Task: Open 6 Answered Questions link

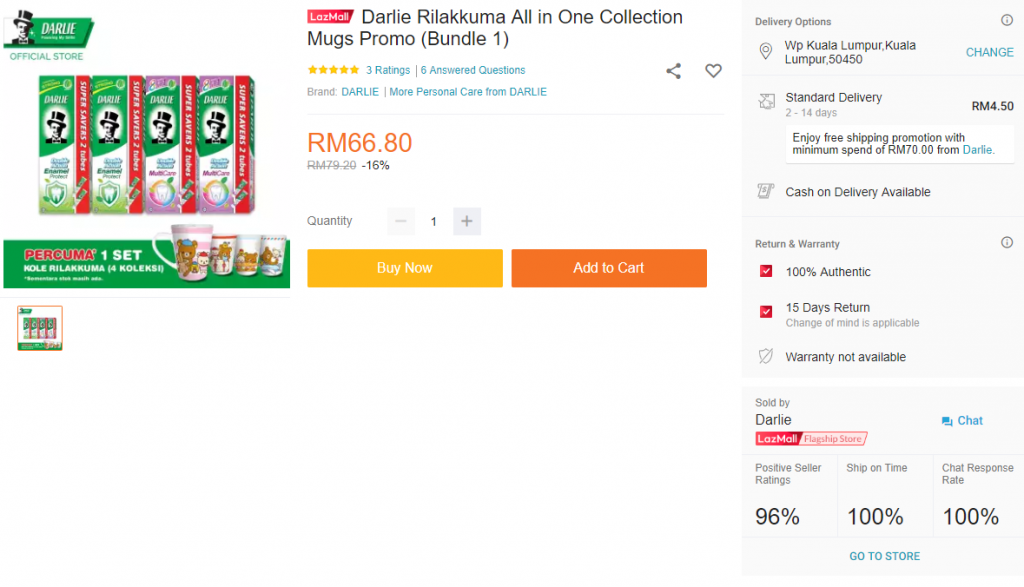Action: coord(473,70)
